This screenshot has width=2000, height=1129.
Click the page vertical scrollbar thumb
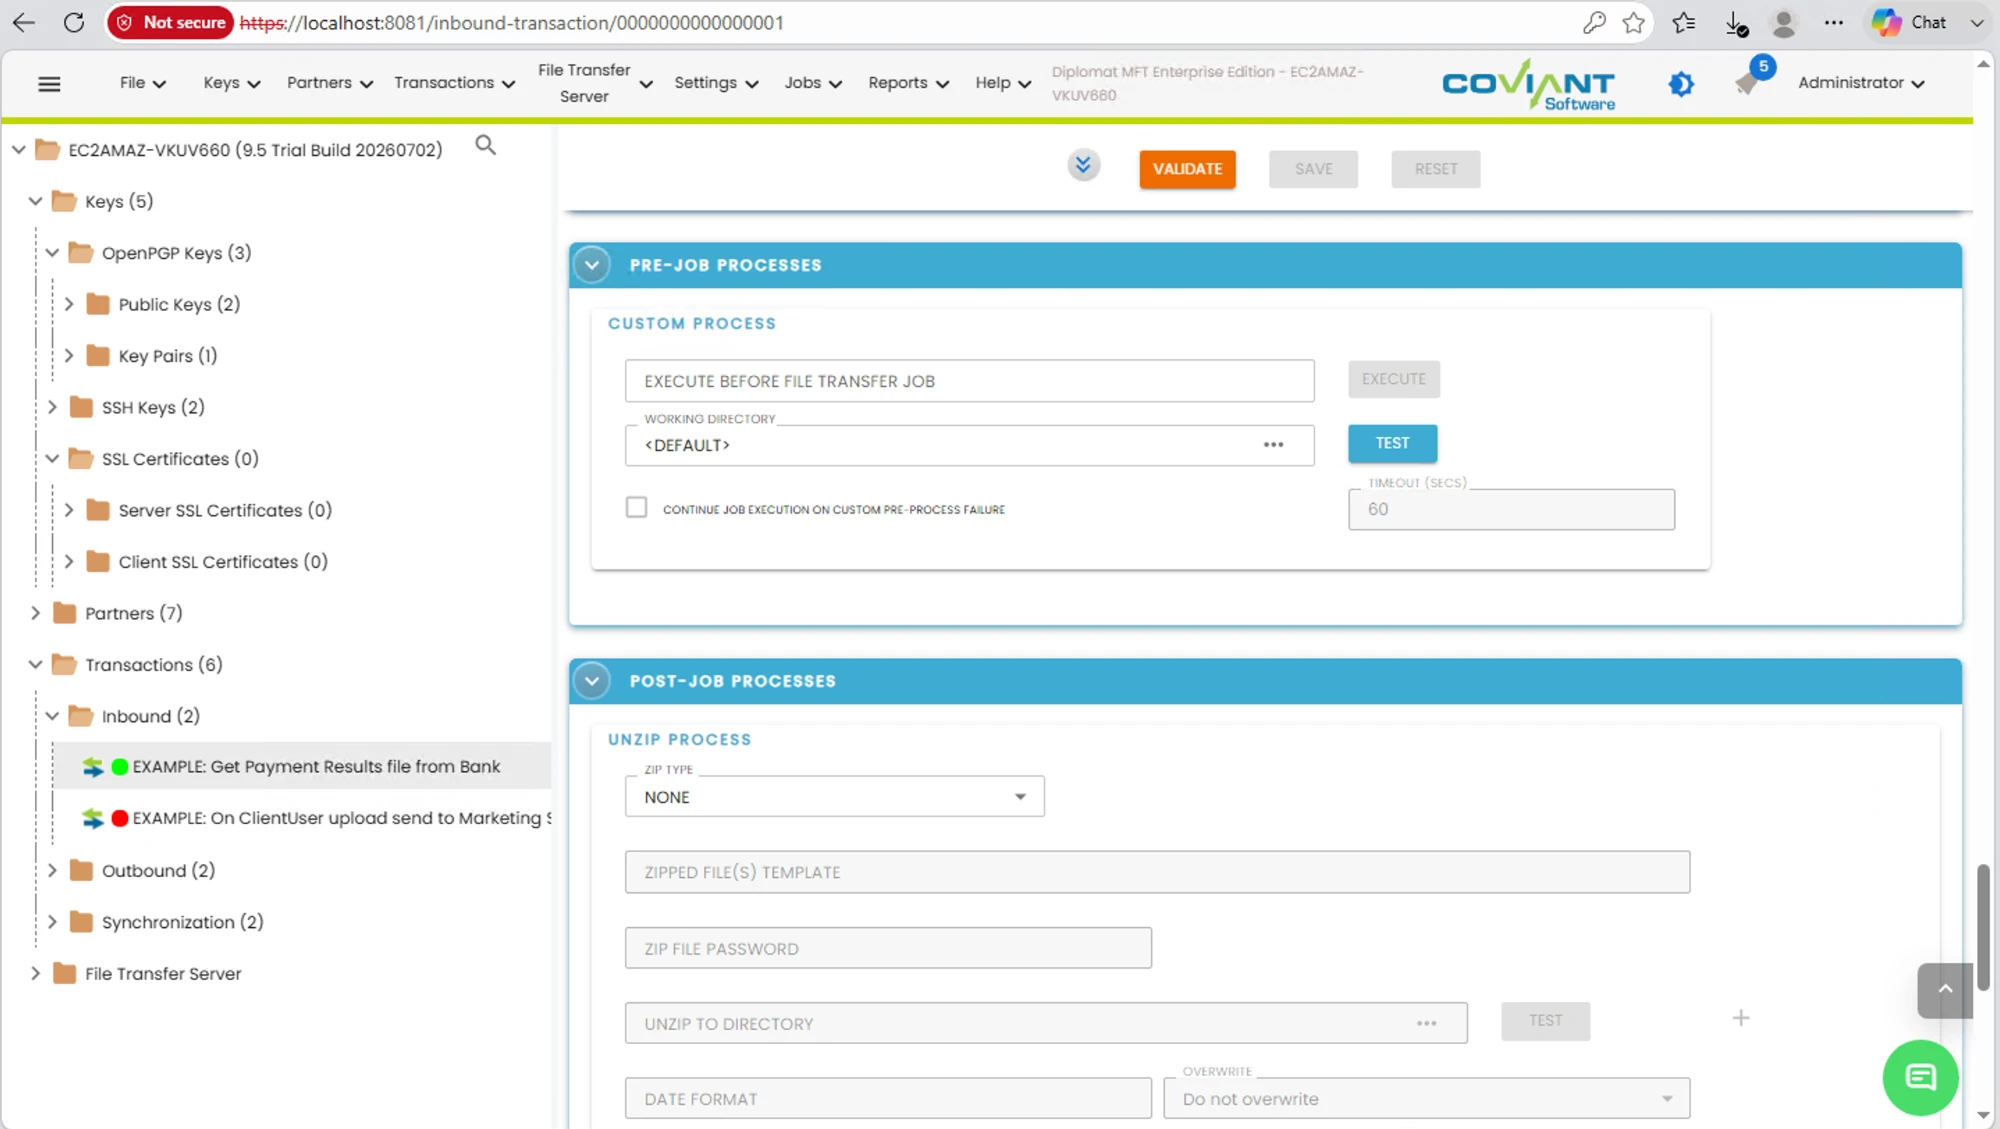coord(1983,927)
